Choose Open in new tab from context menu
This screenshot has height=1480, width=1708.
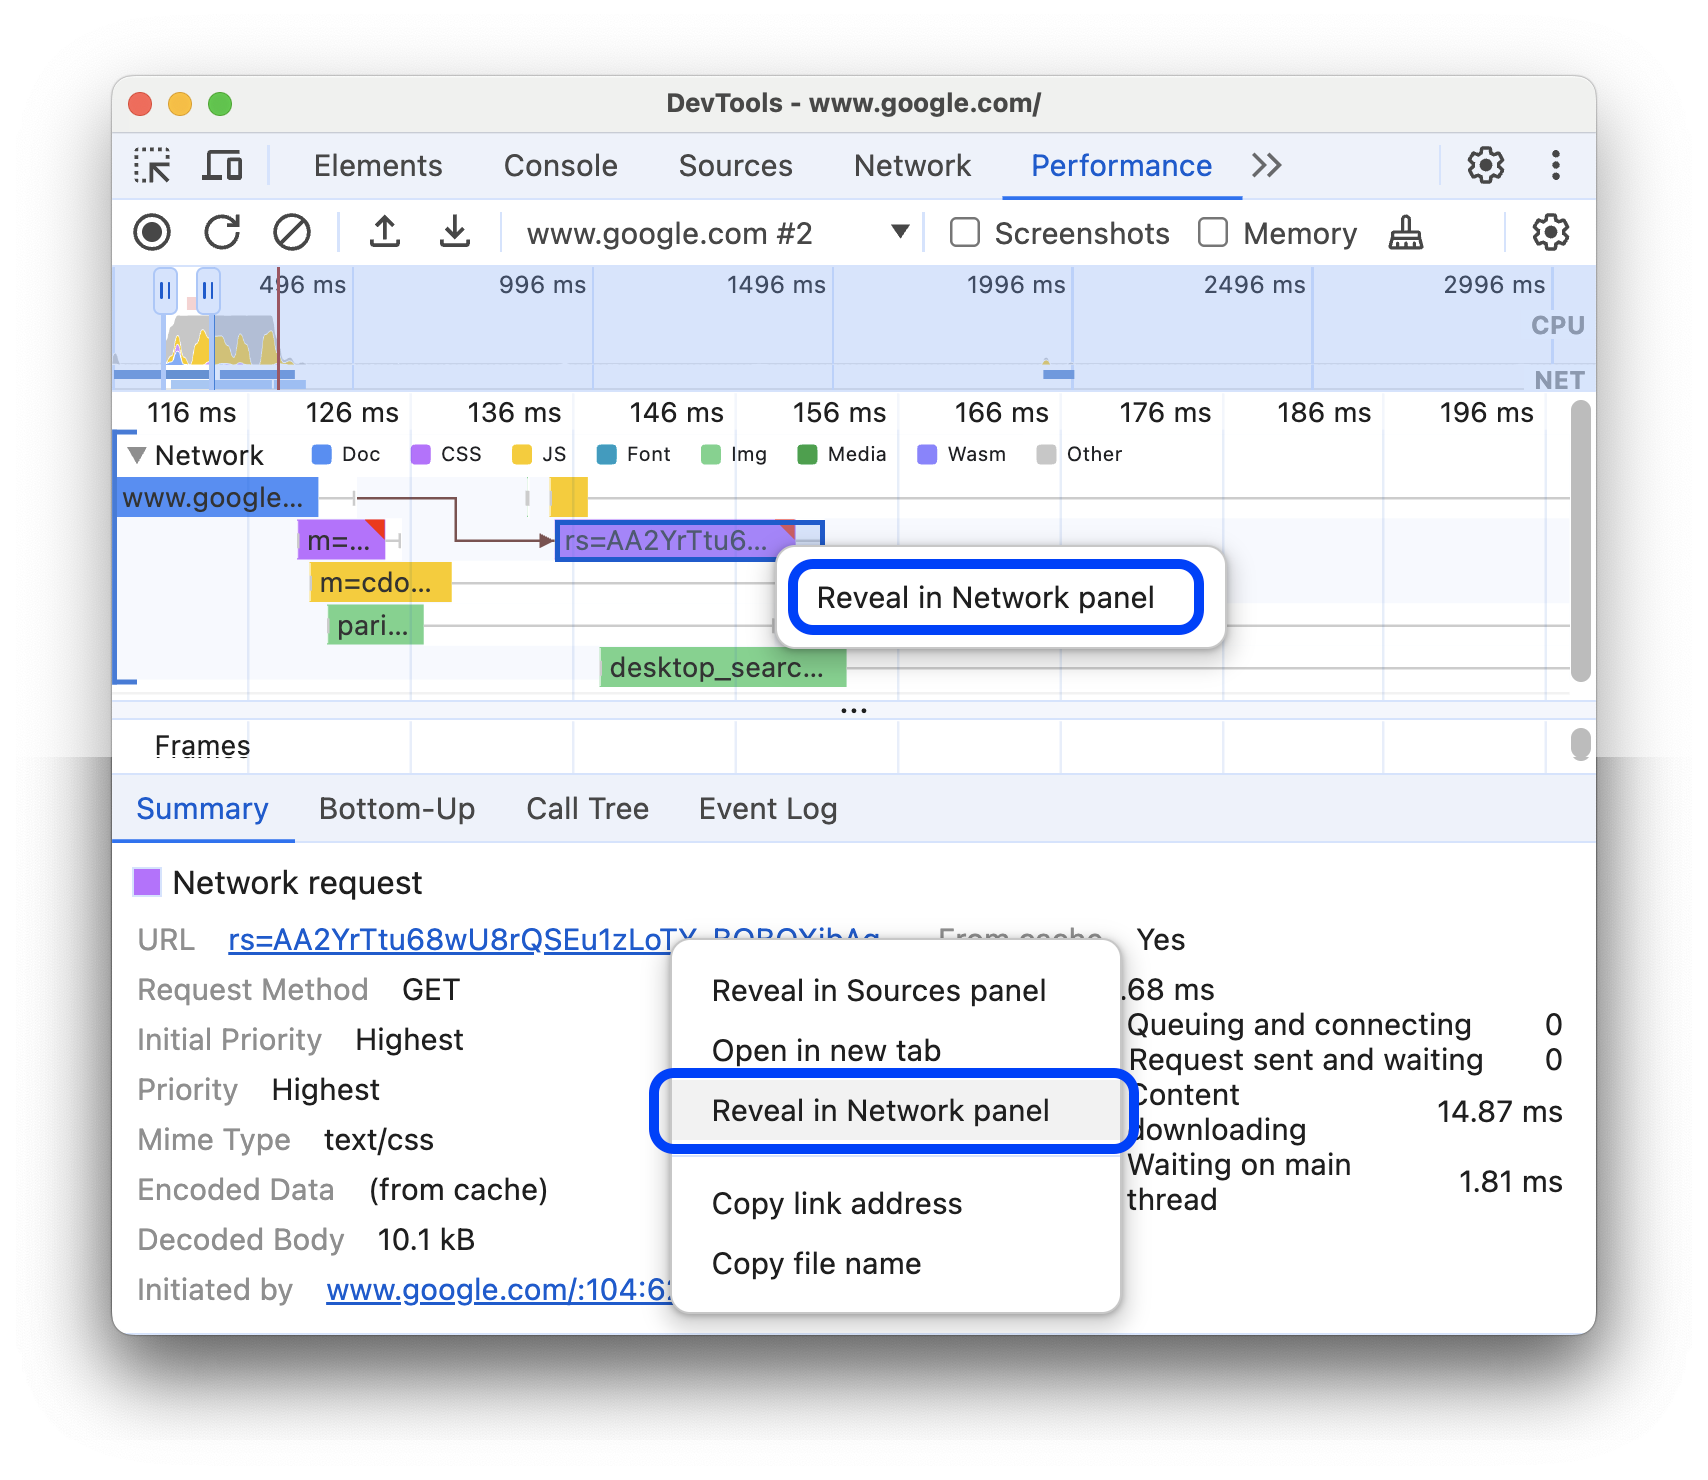click(x=825, y=1050)
